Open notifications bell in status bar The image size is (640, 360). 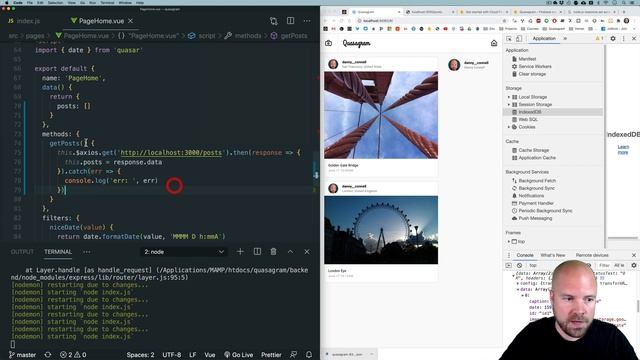pyautogui.click(x=309, y=355)
